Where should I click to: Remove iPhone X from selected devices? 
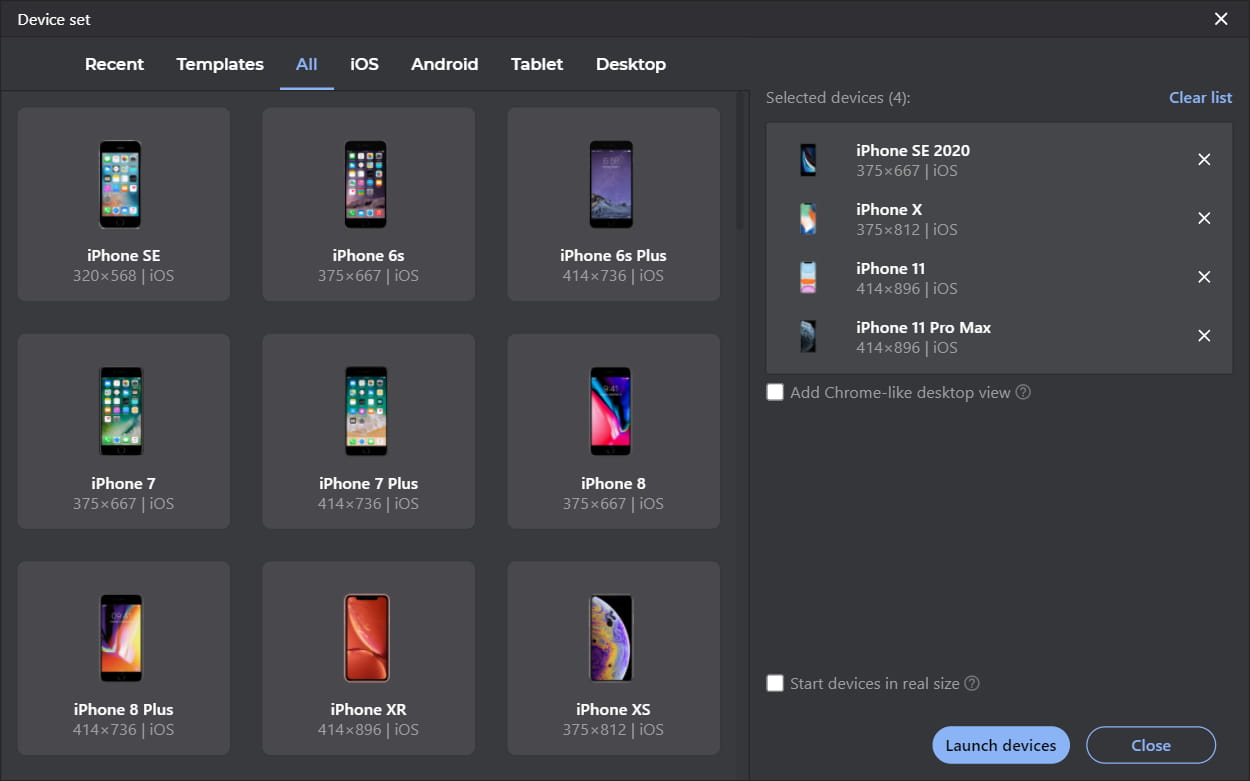[1204, 219]
